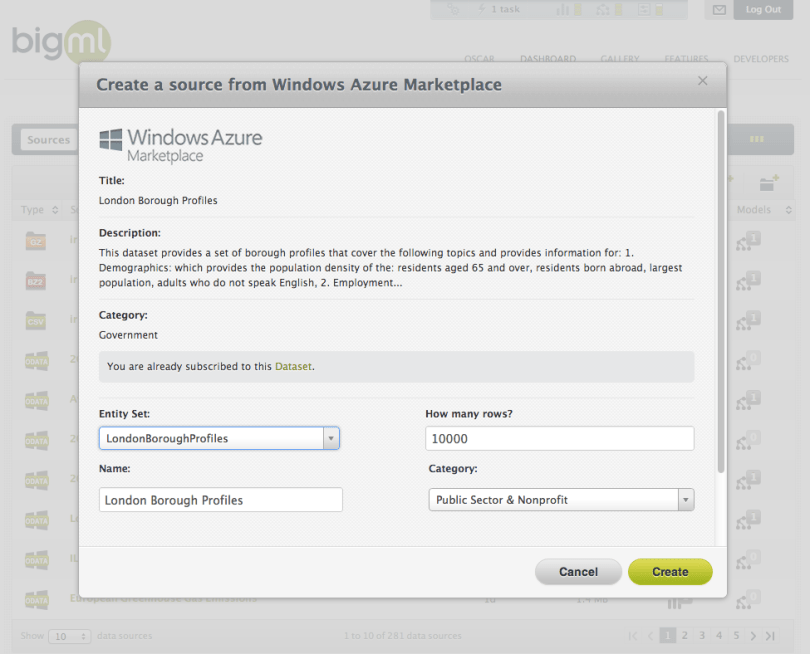Screen dimensions: 810x654
Task: Open the GALLERY section
Action: click(620, 59)
